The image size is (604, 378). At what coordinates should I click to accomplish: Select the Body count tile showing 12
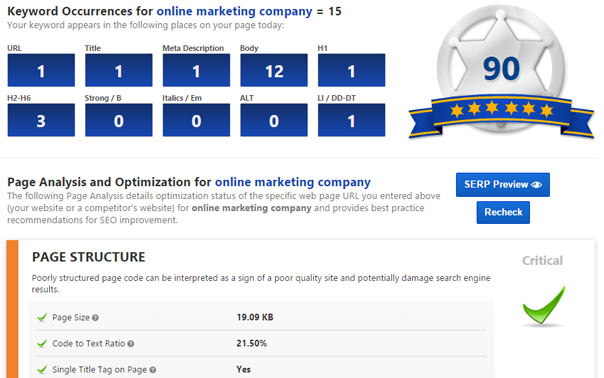click(x=274, y=70)
